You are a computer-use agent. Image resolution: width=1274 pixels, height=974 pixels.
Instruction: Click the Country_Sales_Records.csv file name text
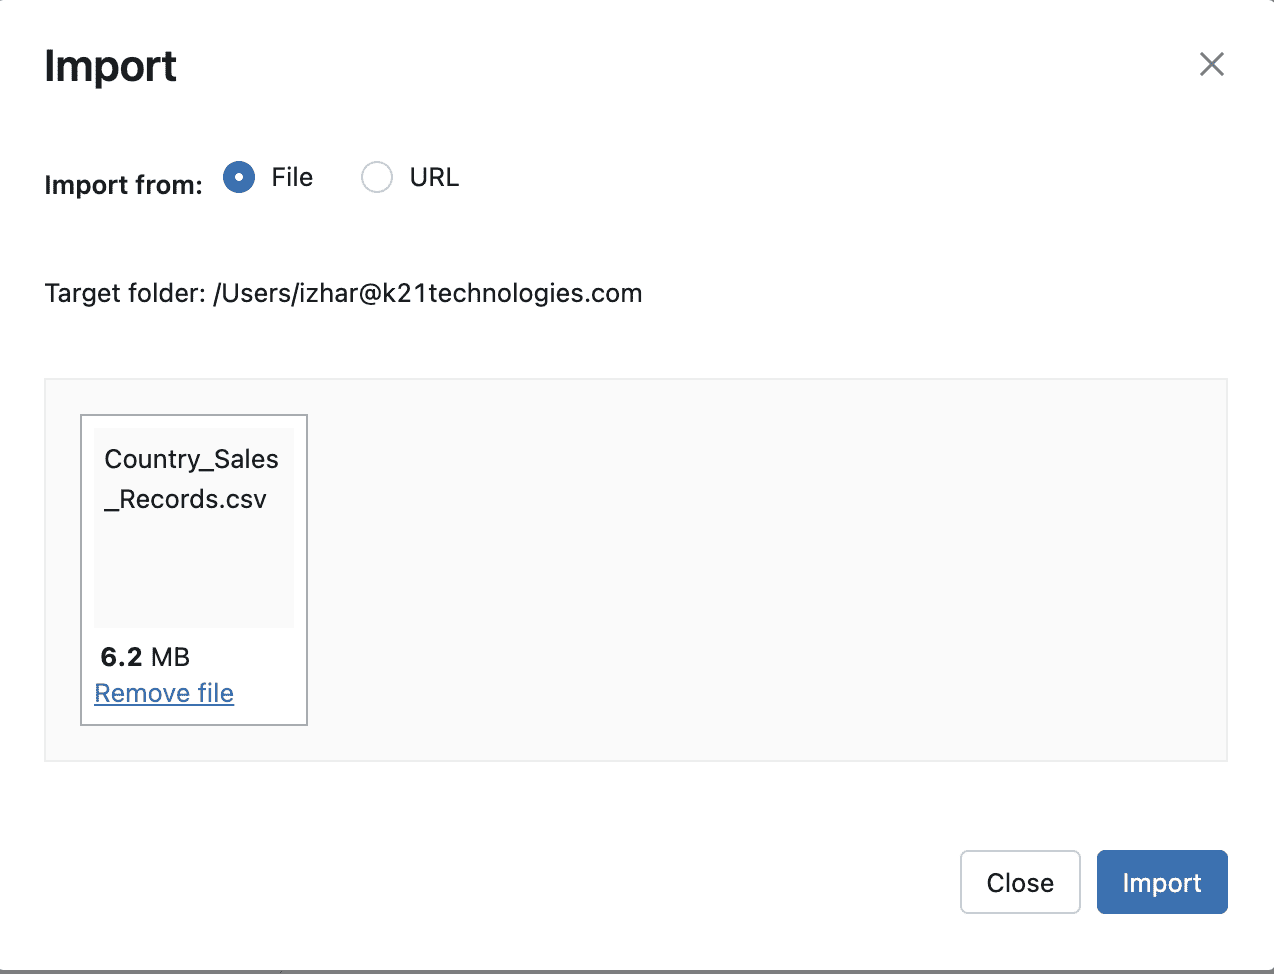[x=191, y=479]
